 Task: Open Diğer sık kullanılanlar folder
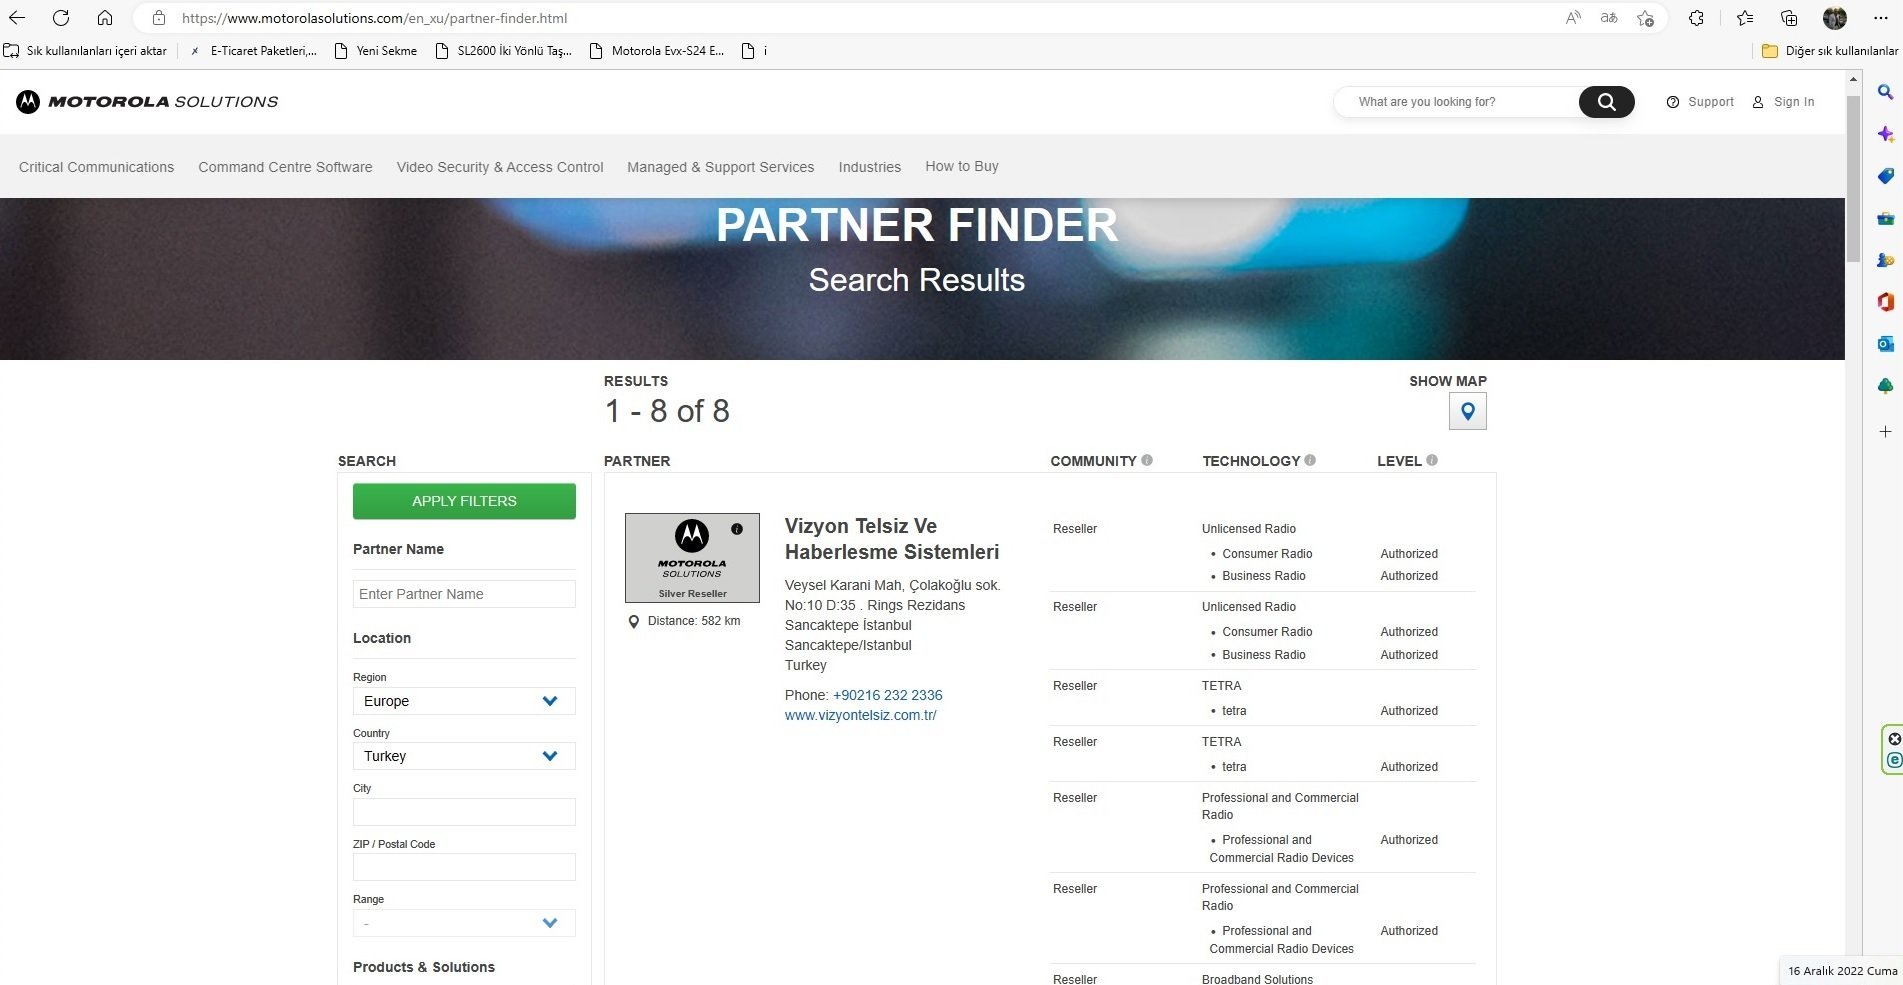(x=1830, y=50)
